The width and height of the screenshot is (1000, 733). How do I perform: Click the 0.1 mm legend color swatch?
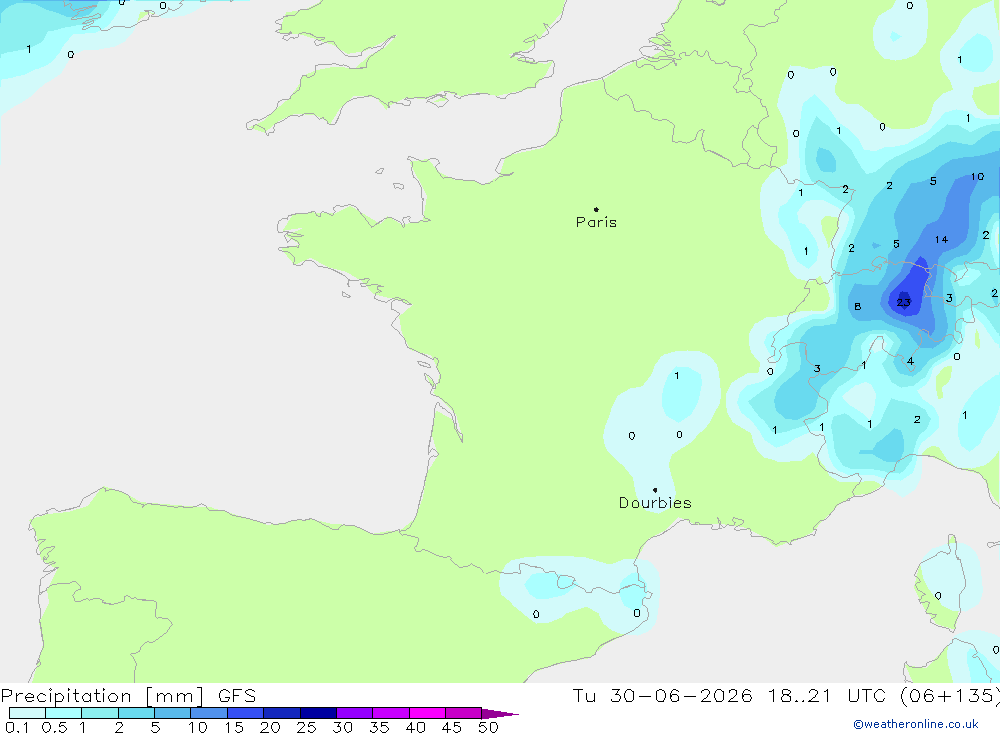point(27,713)
